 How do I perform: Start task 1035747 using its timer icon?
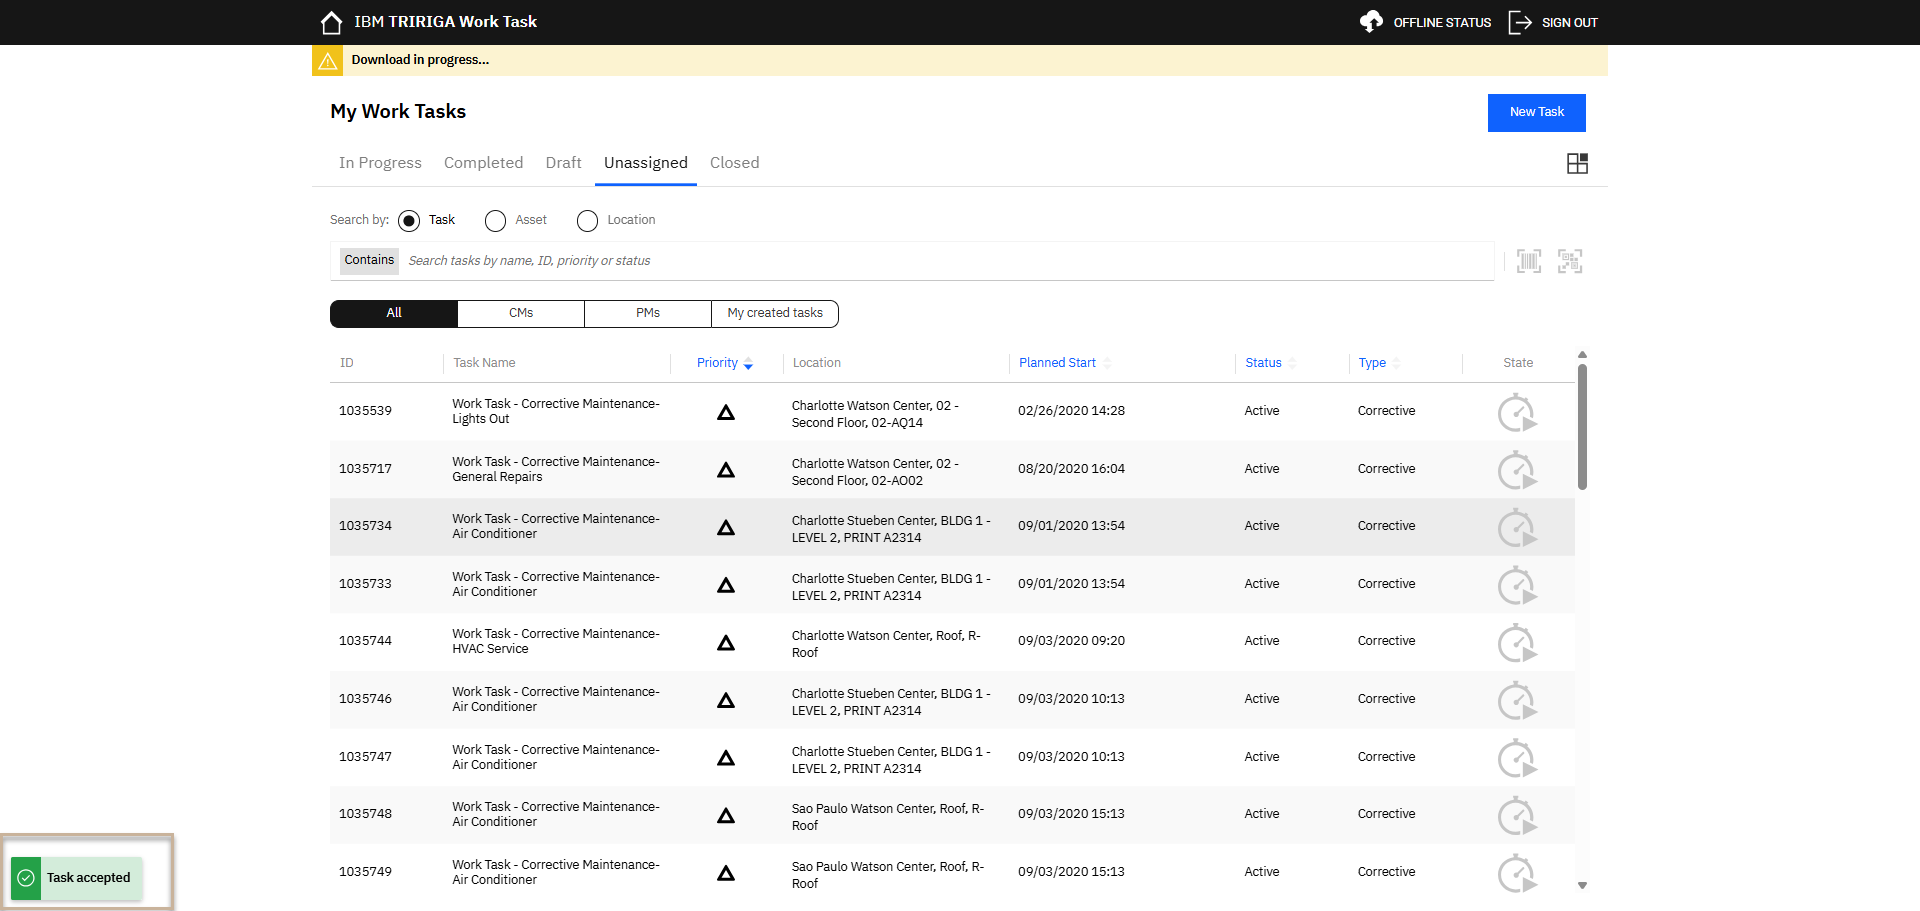[x=1517, y=759]
